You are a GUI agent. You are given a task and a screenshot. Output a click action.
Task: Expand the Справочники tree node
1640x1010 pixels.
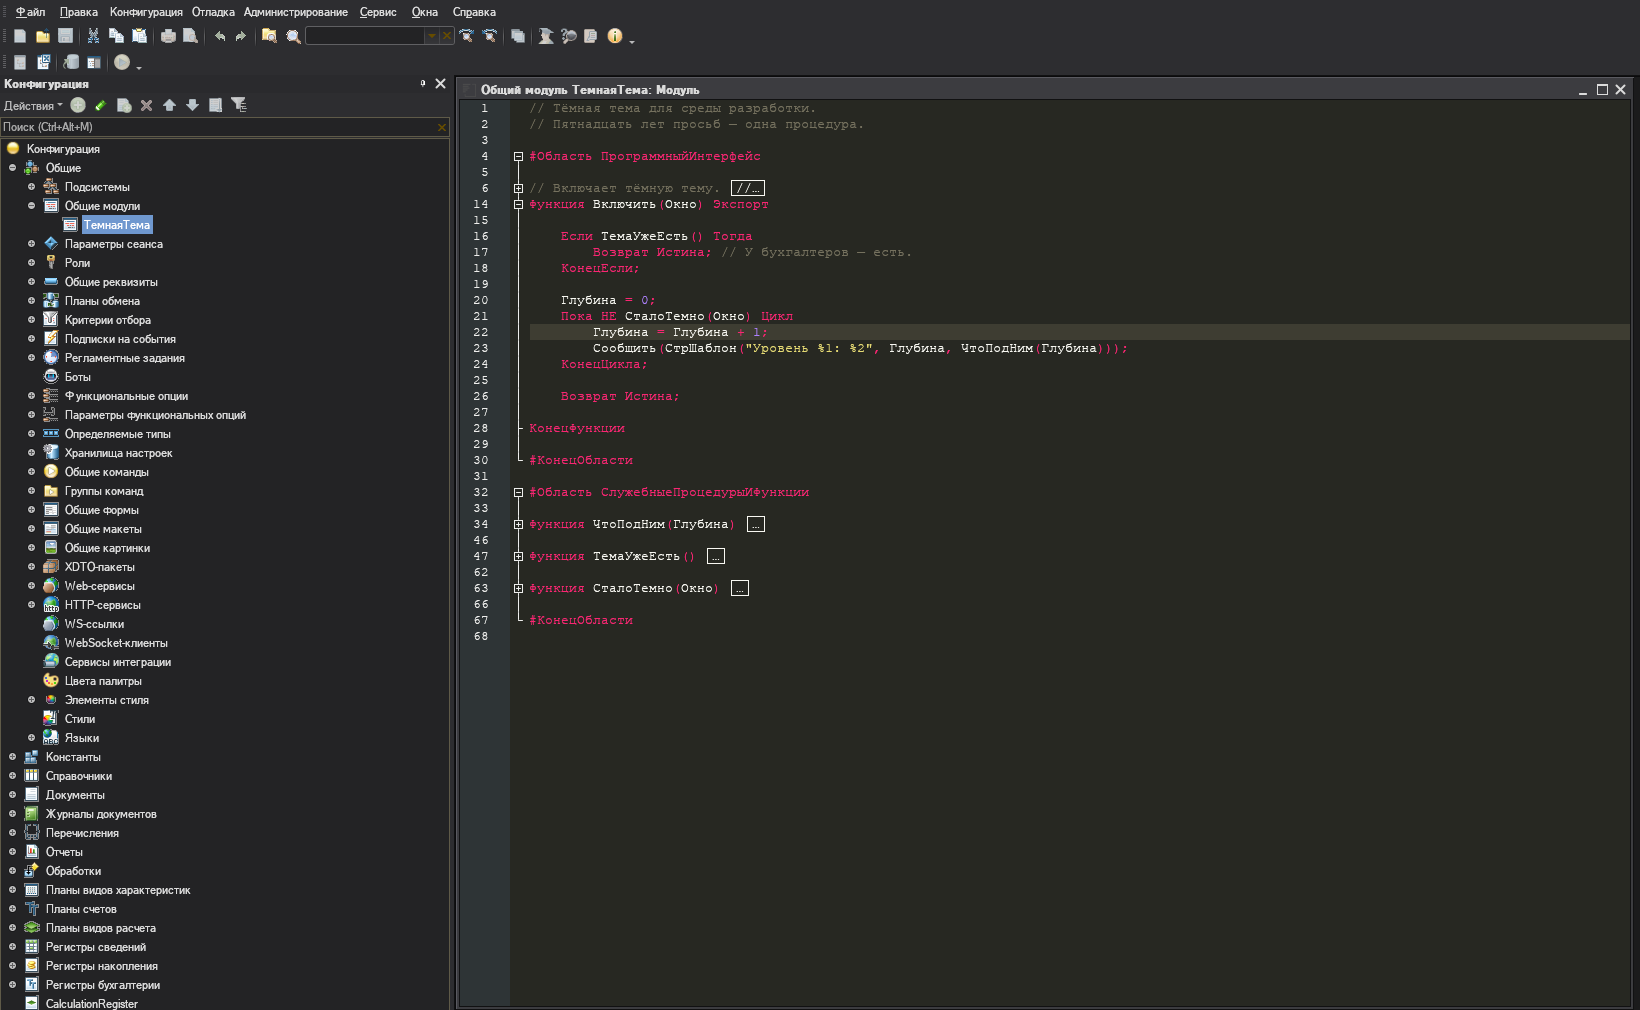coord(12,776)
